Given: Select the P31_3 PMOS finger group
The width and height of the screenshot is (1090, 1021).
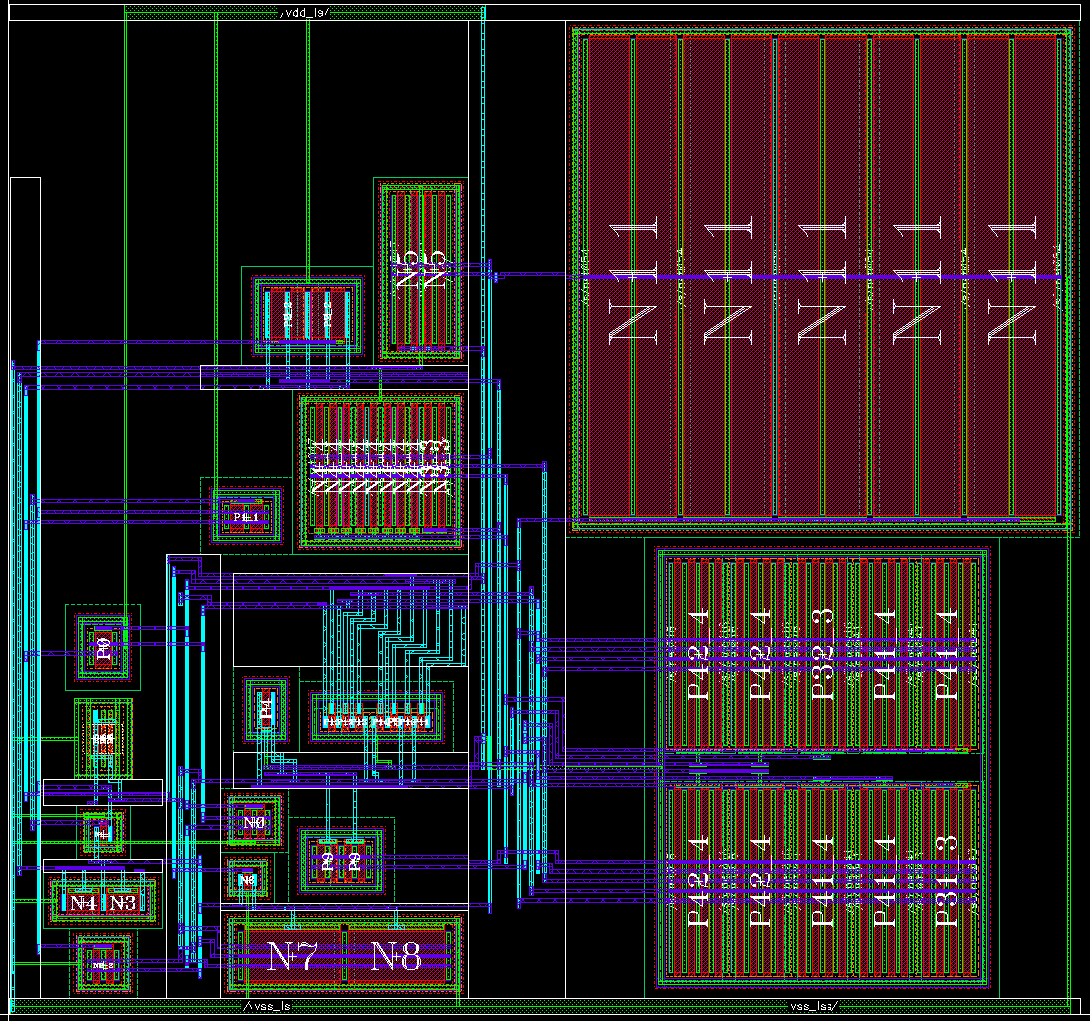Looking at the screenshot, I should (947, 880).
